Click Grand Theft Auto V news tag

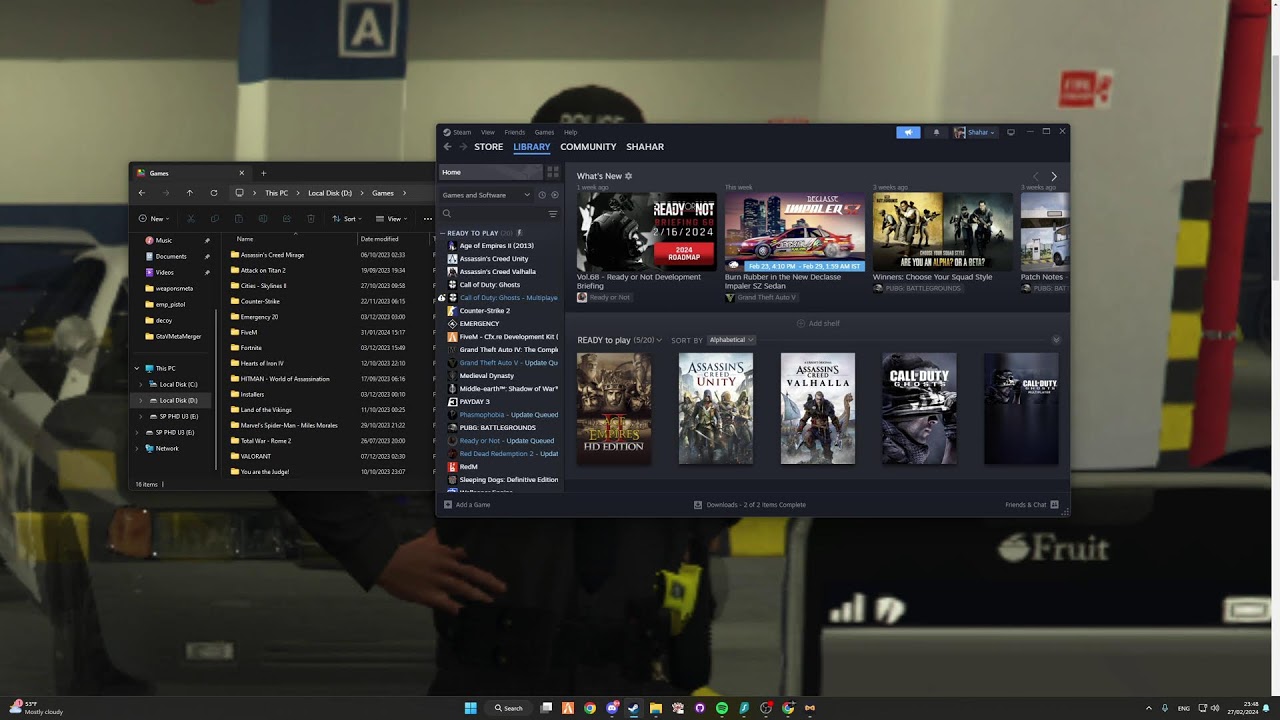760,298
